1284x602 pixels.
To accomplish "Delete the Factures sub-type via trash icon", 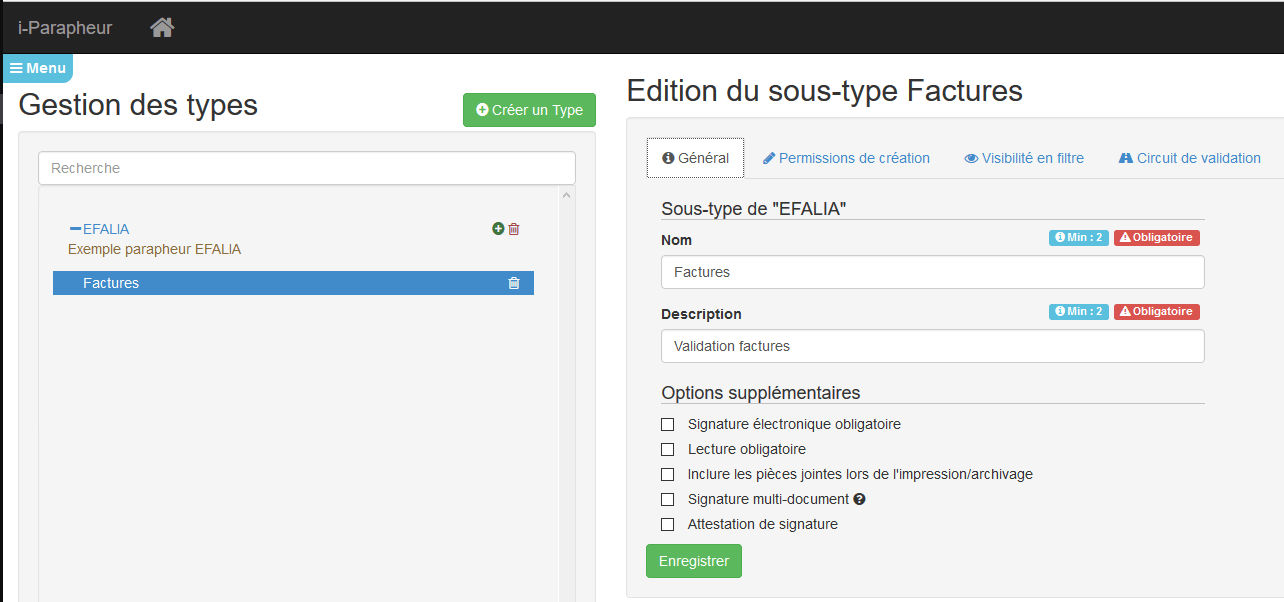I will [514, 283].
